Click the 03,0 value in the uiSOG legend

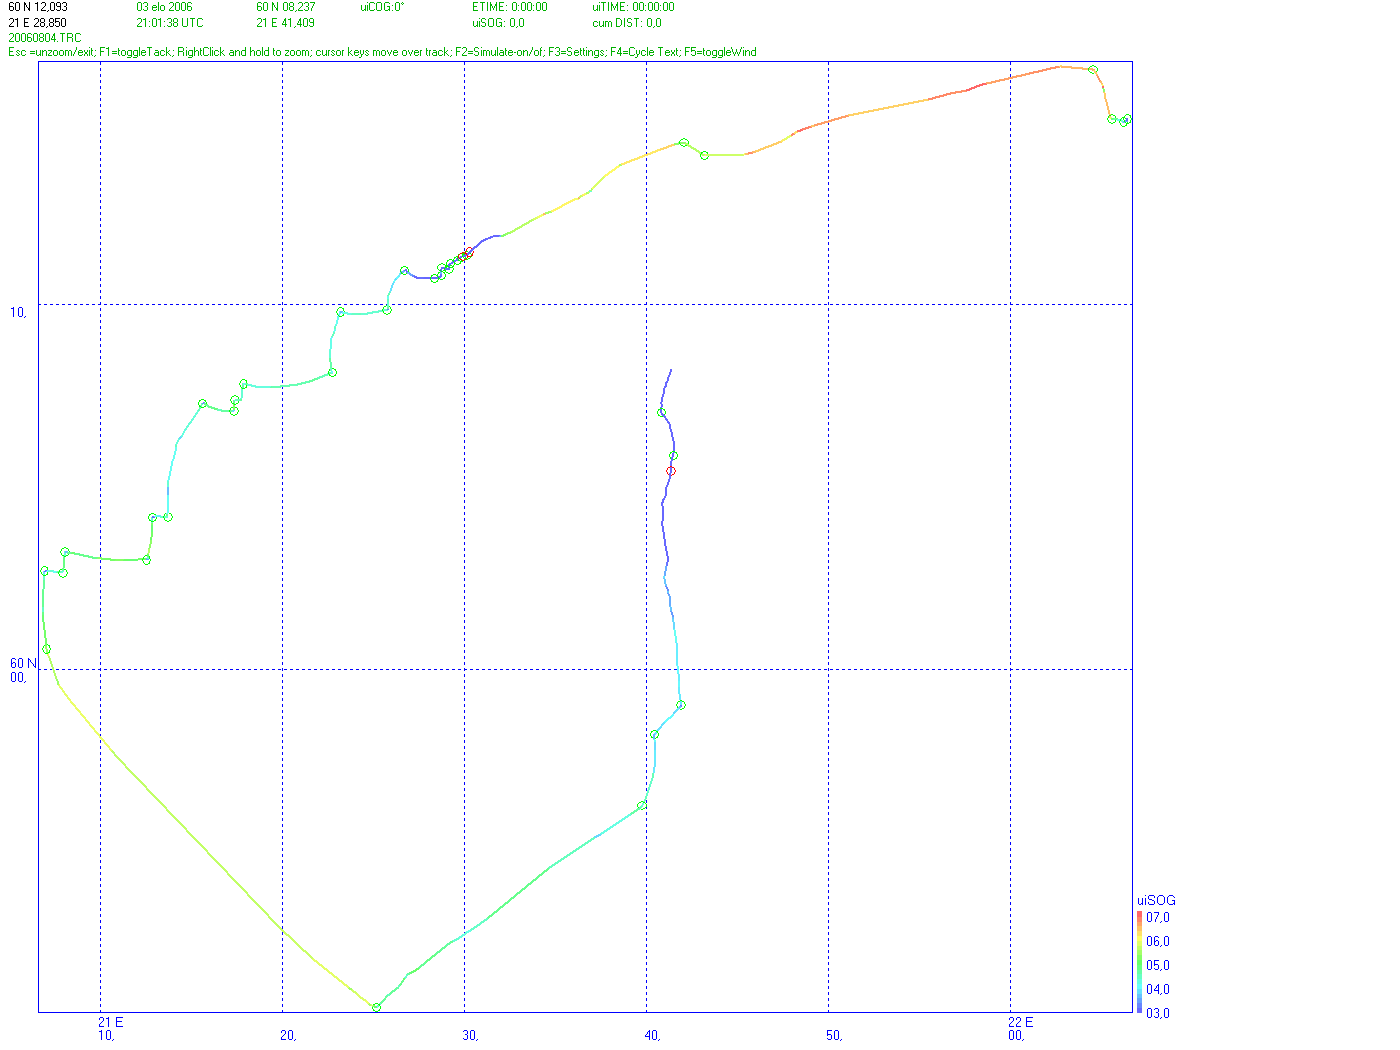pyautogui.click(x=1158, y=1013)
